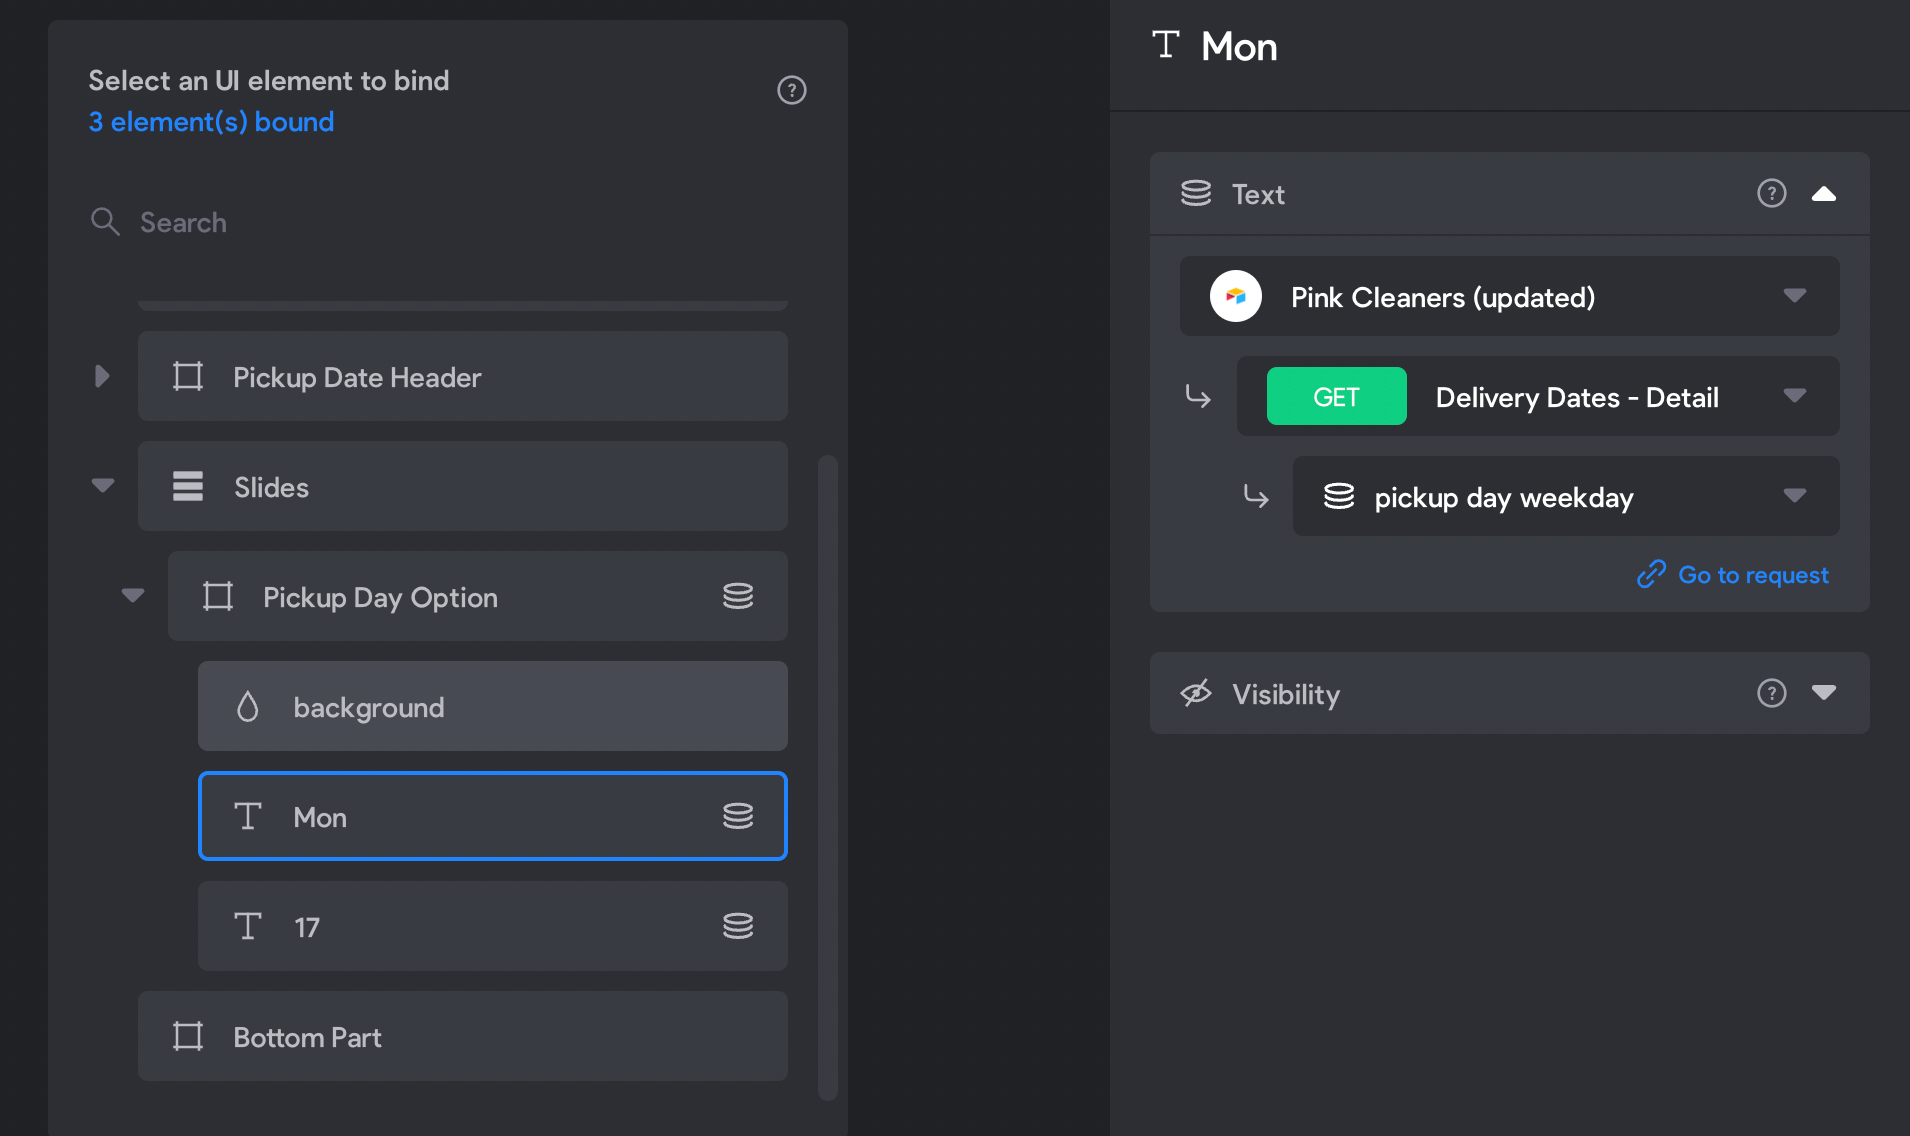Select the Pickup Day Option row
The height and width of the screenshot is (1136, 1910).
(477, 596)
